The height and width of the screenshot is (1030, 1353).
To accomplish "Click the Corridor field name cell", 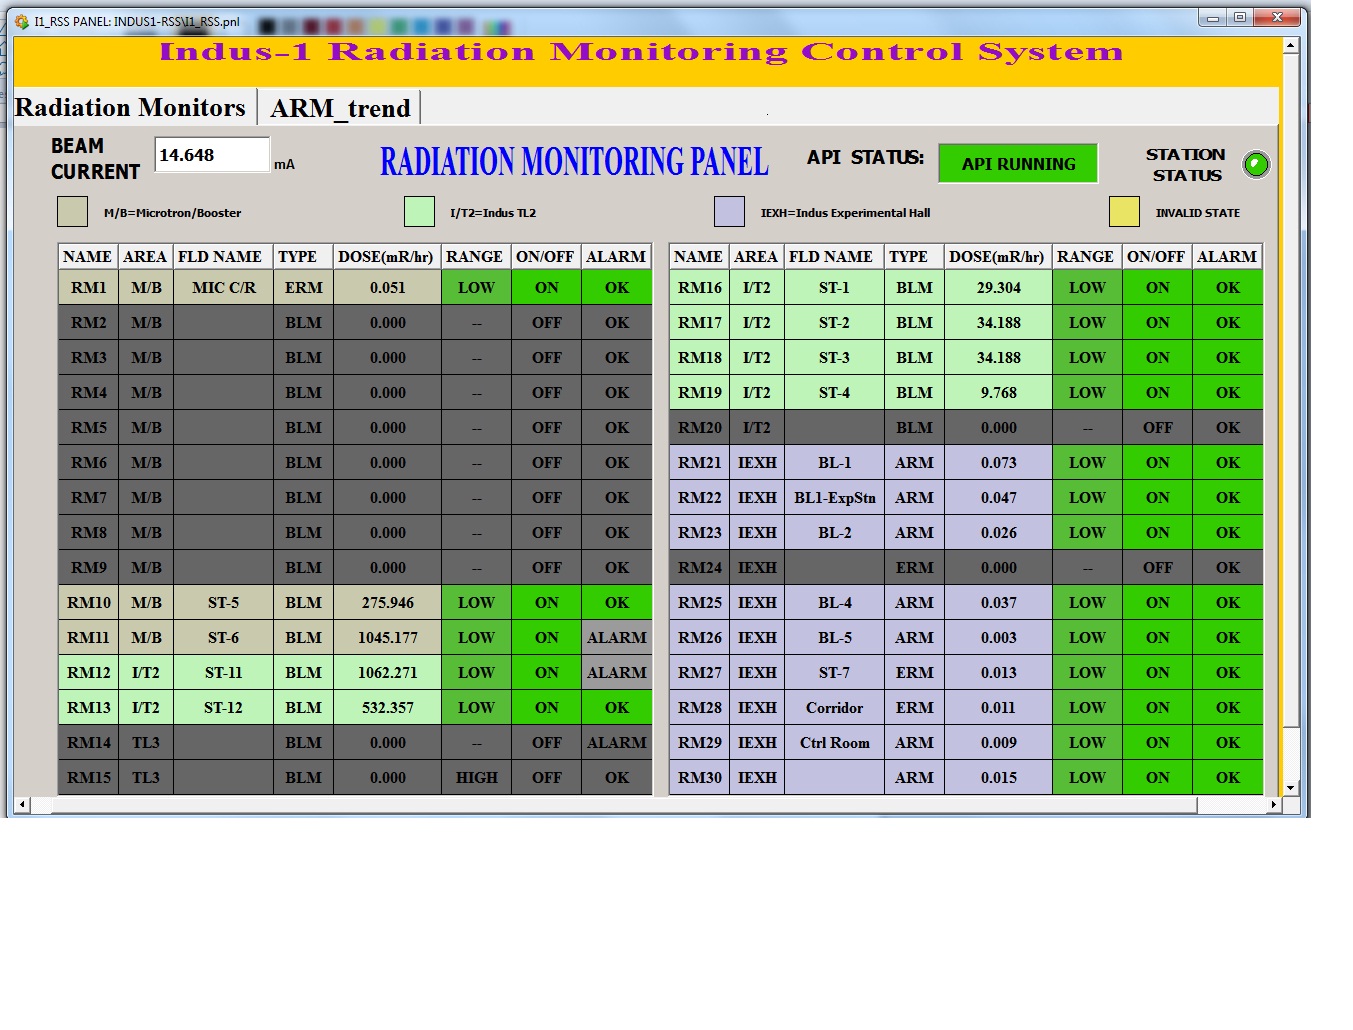I will (x=834, y=707).
